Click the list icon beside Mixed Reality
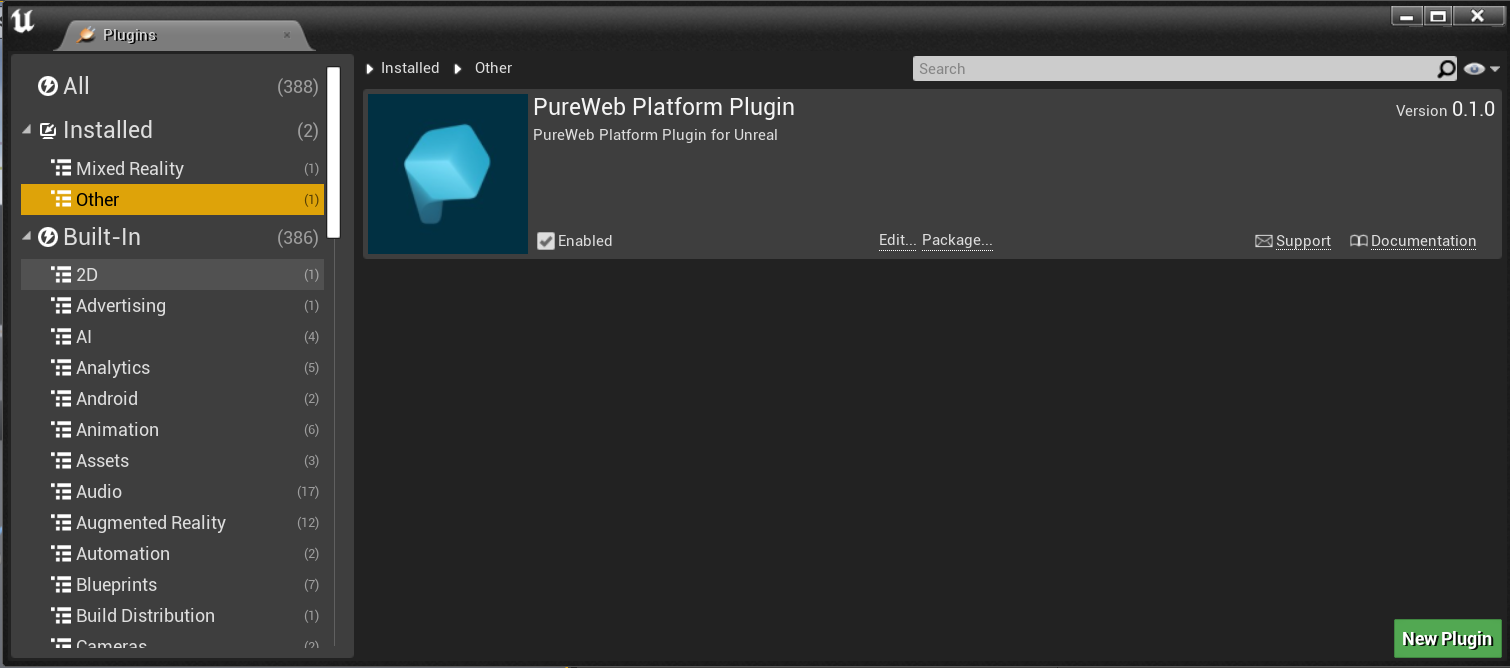This screenshot has height=668, width=1510. (x=61, y=168)
